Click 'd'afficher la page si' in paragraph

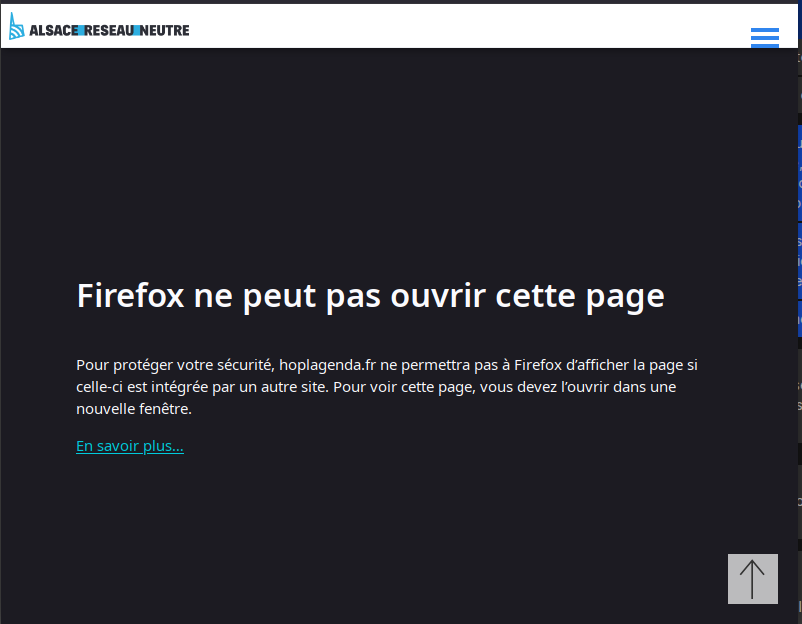click(x=631, y=365)
